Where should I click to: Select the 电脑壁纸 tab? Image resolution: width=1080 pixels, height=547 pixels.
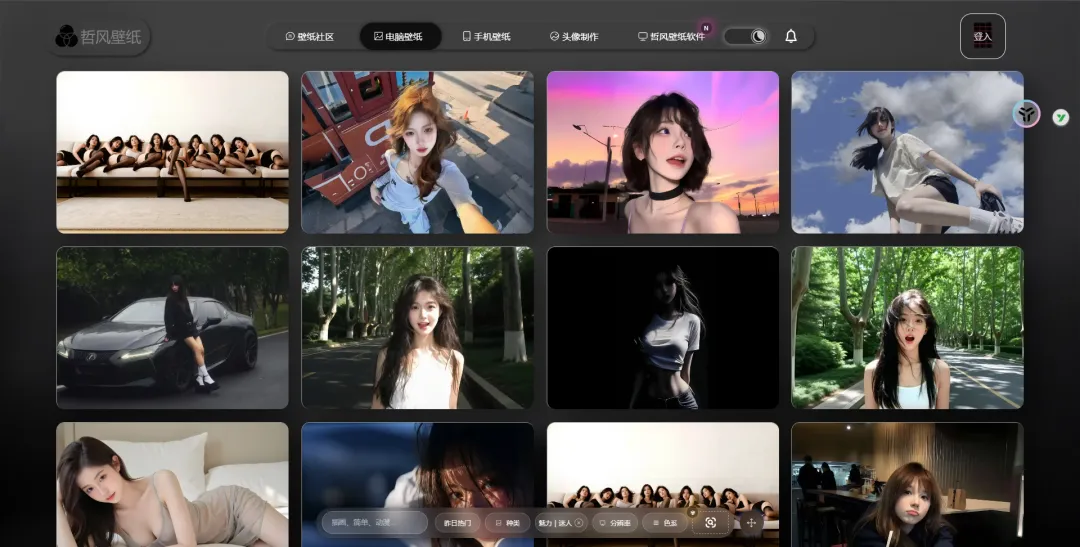399,37
